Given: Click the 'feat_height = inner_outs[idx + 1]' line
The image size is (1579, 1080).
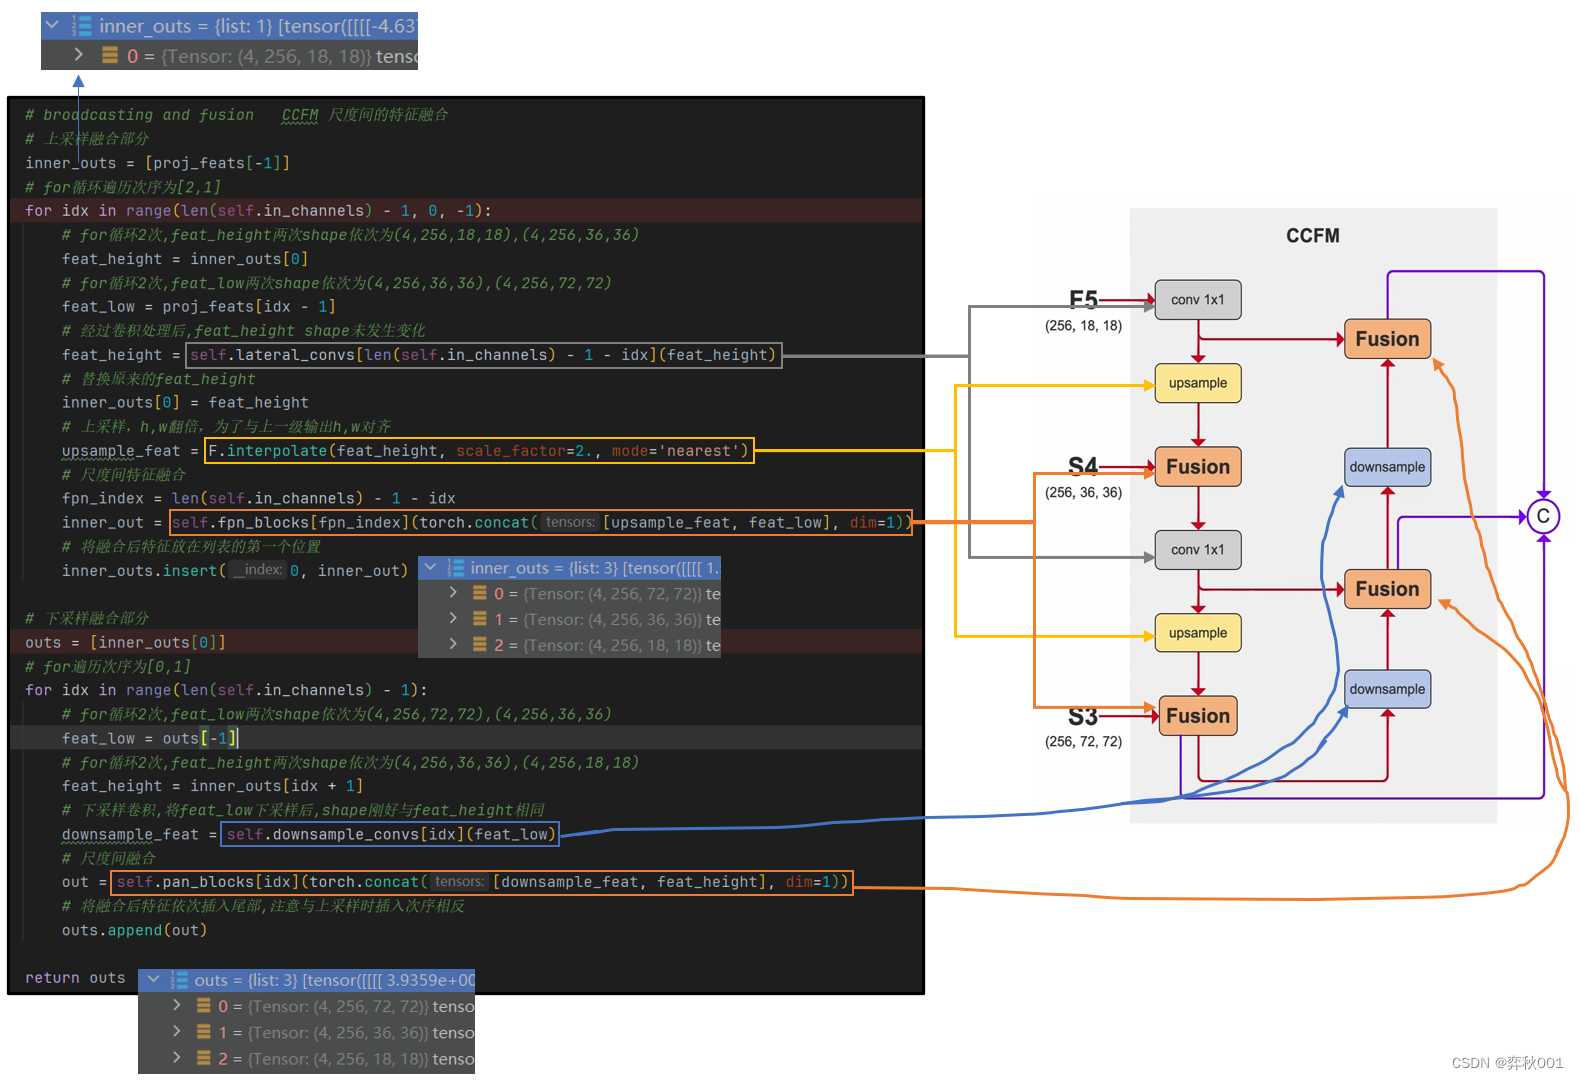Looking at the screenshot, I should pos(212,786).
